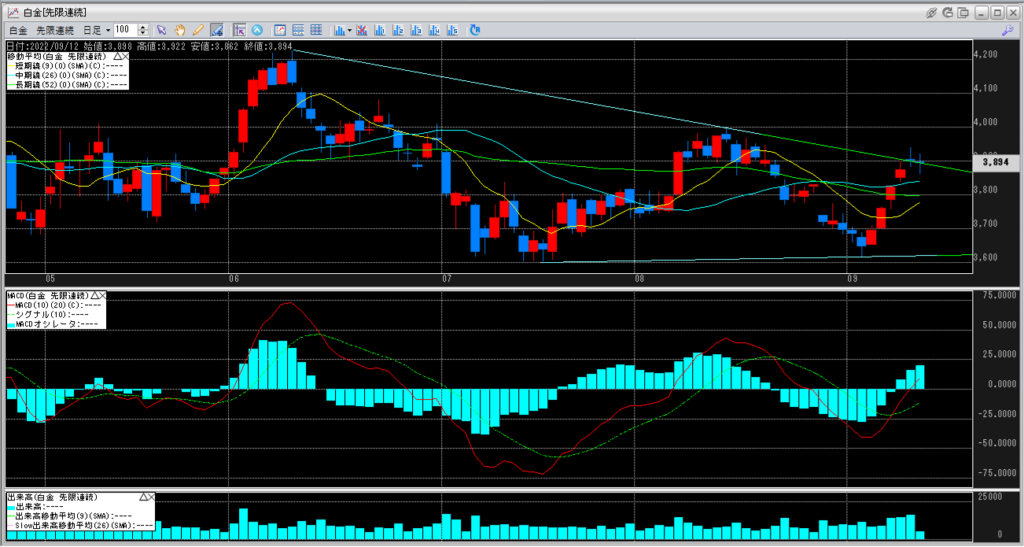
Task: Select the two-row chart layout icon
Action: coord(298,30)
